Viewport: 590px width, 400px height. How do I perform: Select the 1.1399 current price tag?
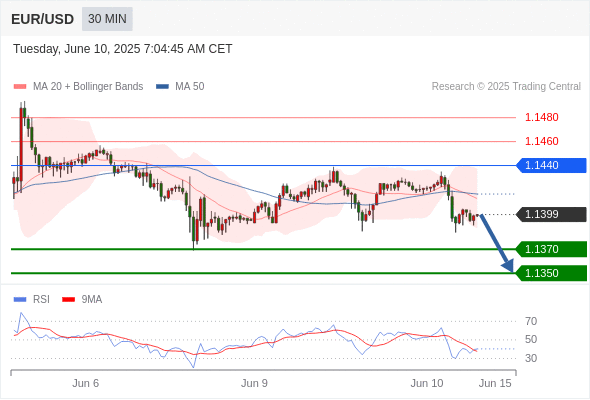click(x=551, y=214)
